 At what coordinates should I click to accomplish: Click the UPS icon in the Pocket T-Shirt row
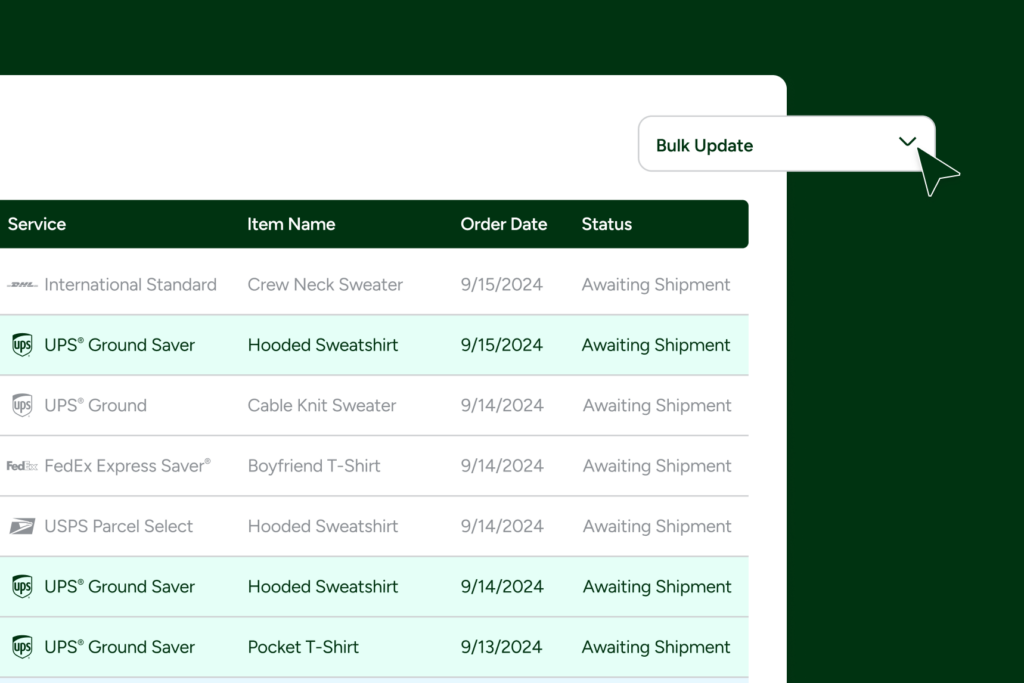pos(22,647)
